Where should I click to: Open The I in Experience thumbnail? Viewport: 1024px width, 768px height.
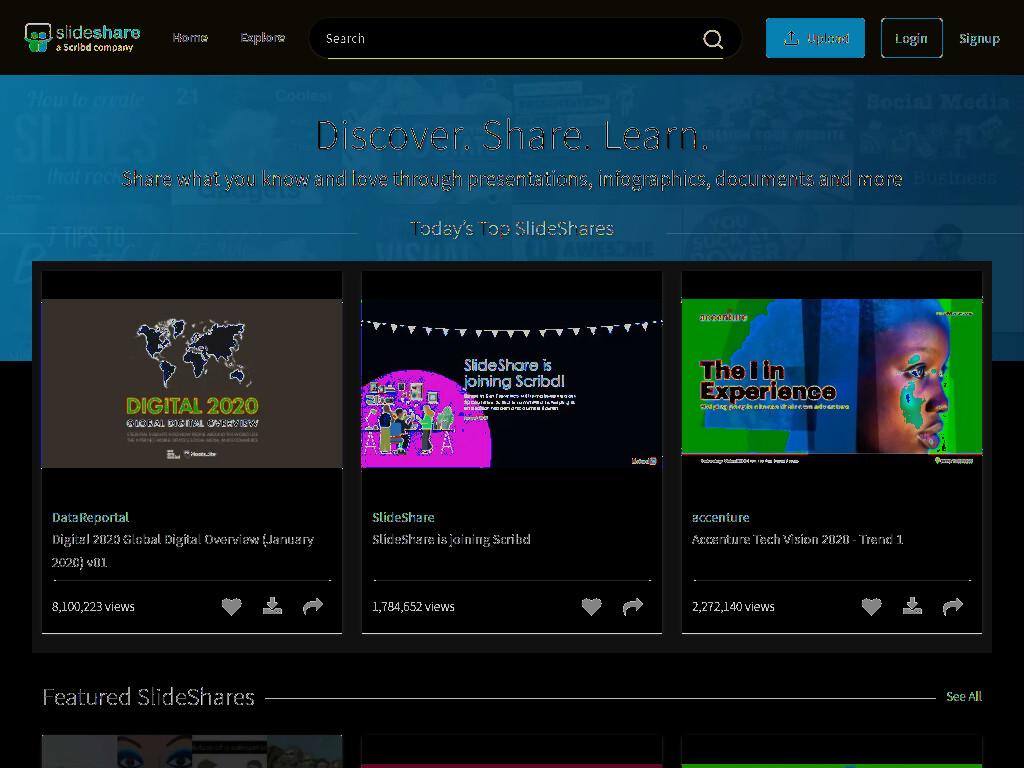pos(832,383)
